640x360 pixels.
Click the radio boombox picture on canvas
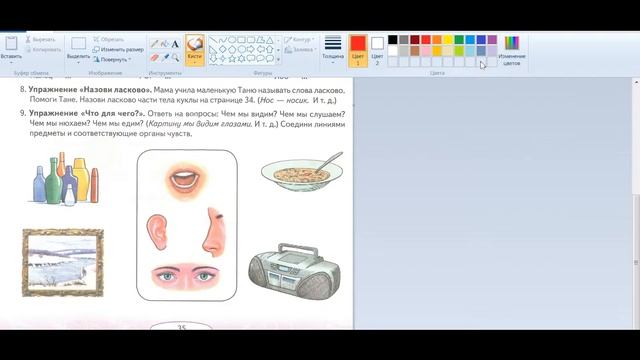(295, 272)
